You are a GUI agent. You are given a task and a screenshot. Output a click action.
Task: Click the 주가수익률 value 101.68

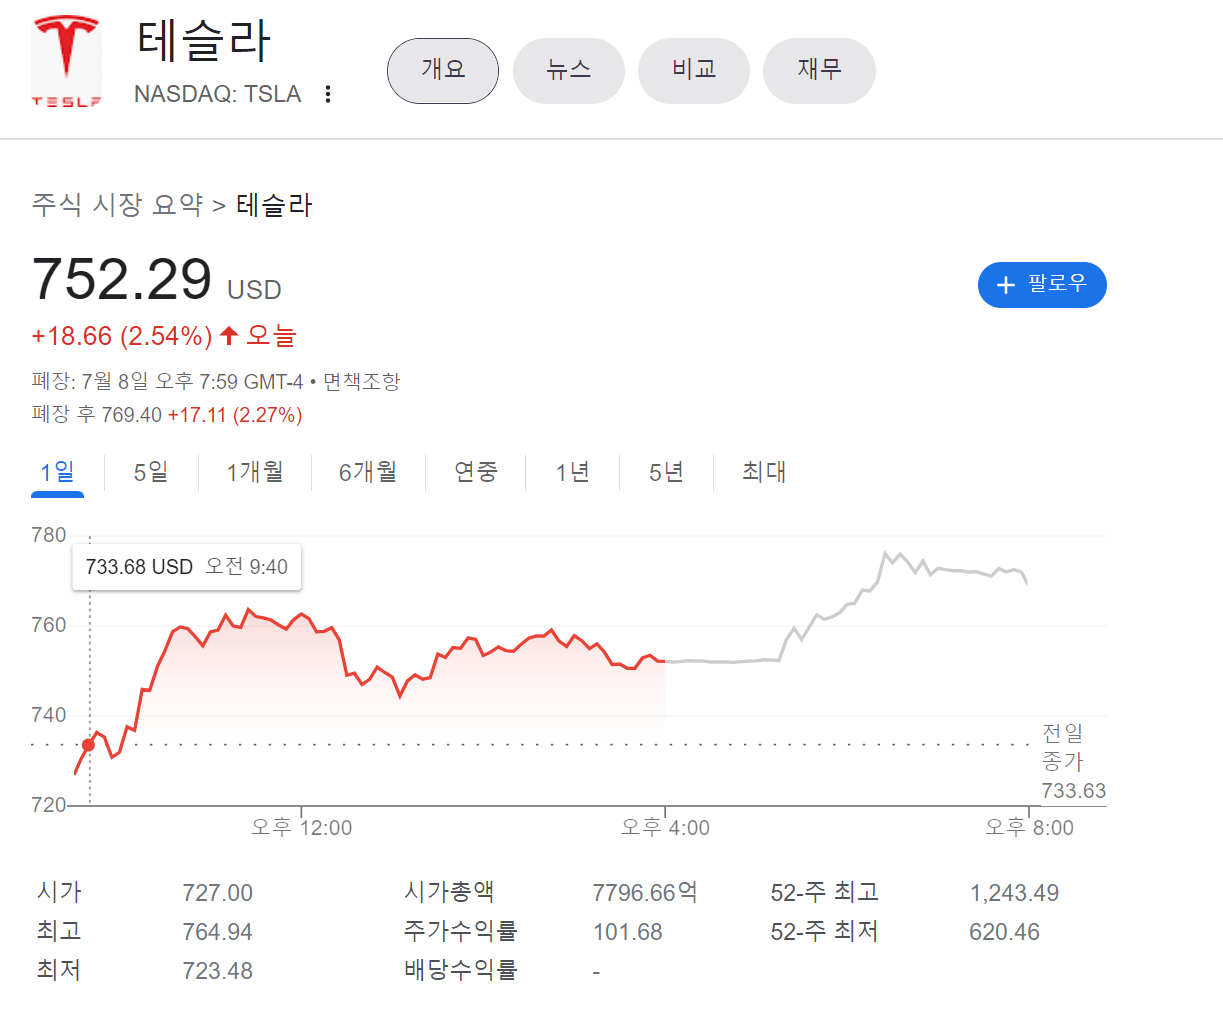coord(627,932)
